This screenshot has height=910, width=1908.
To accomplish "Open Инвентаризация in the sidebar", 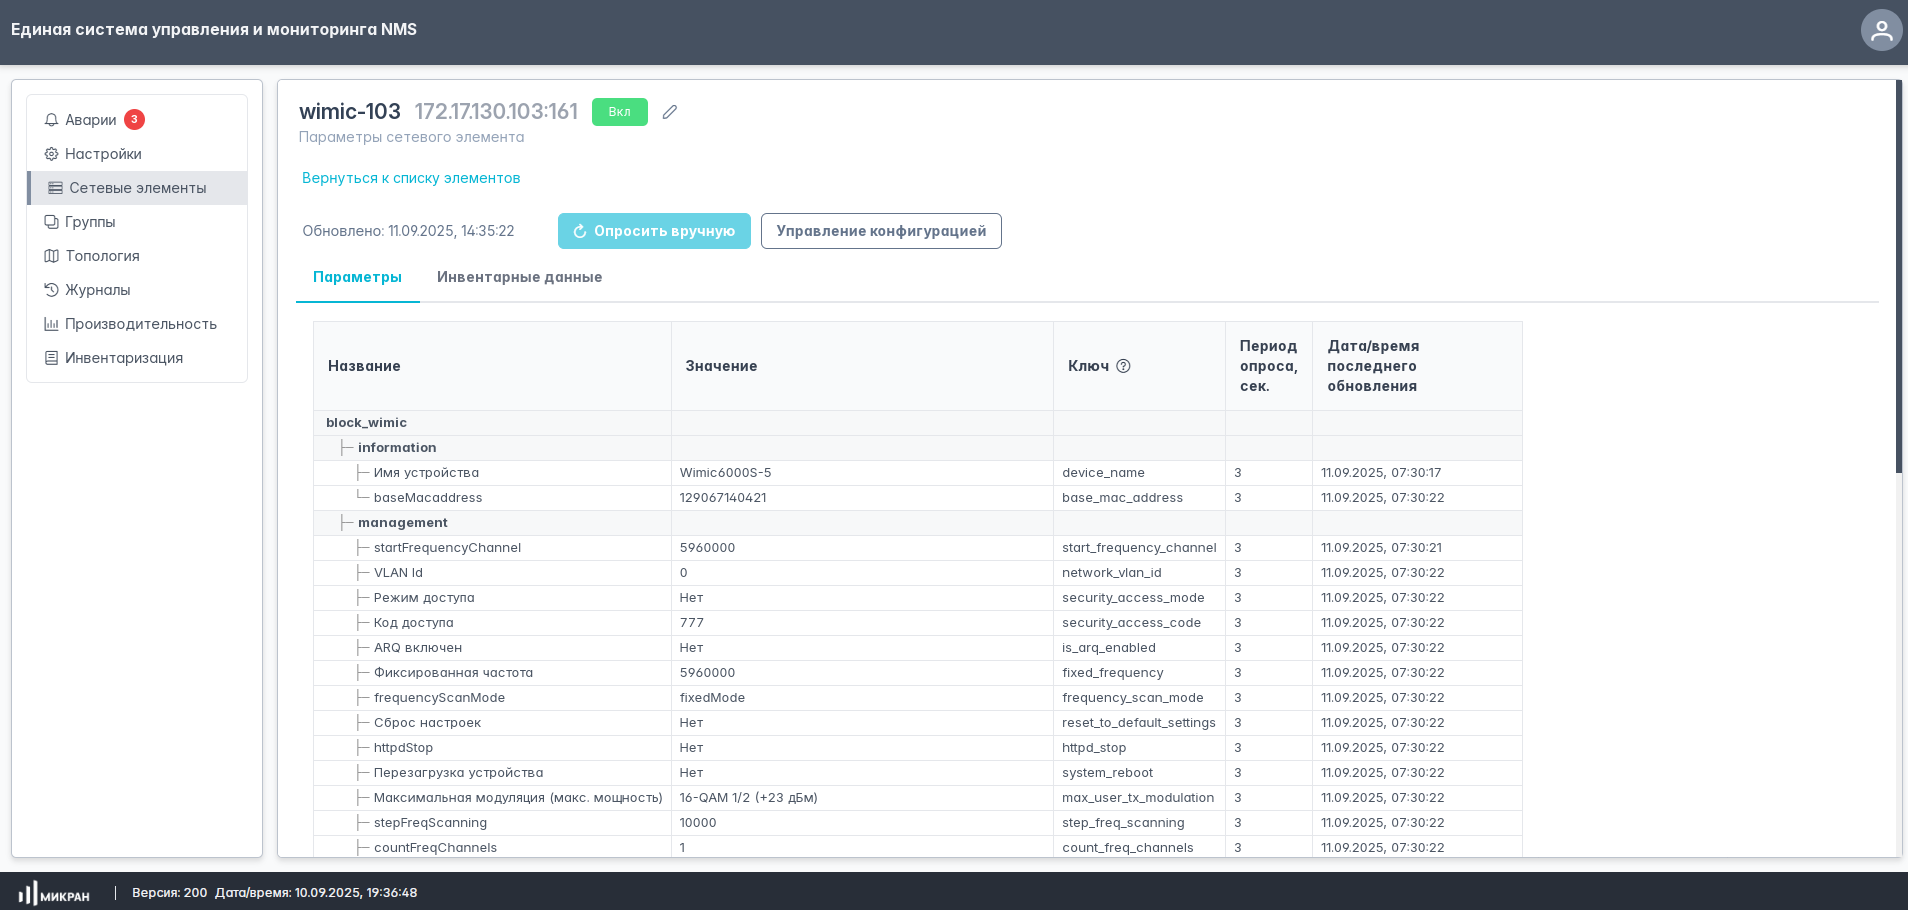I will (123, 358).
